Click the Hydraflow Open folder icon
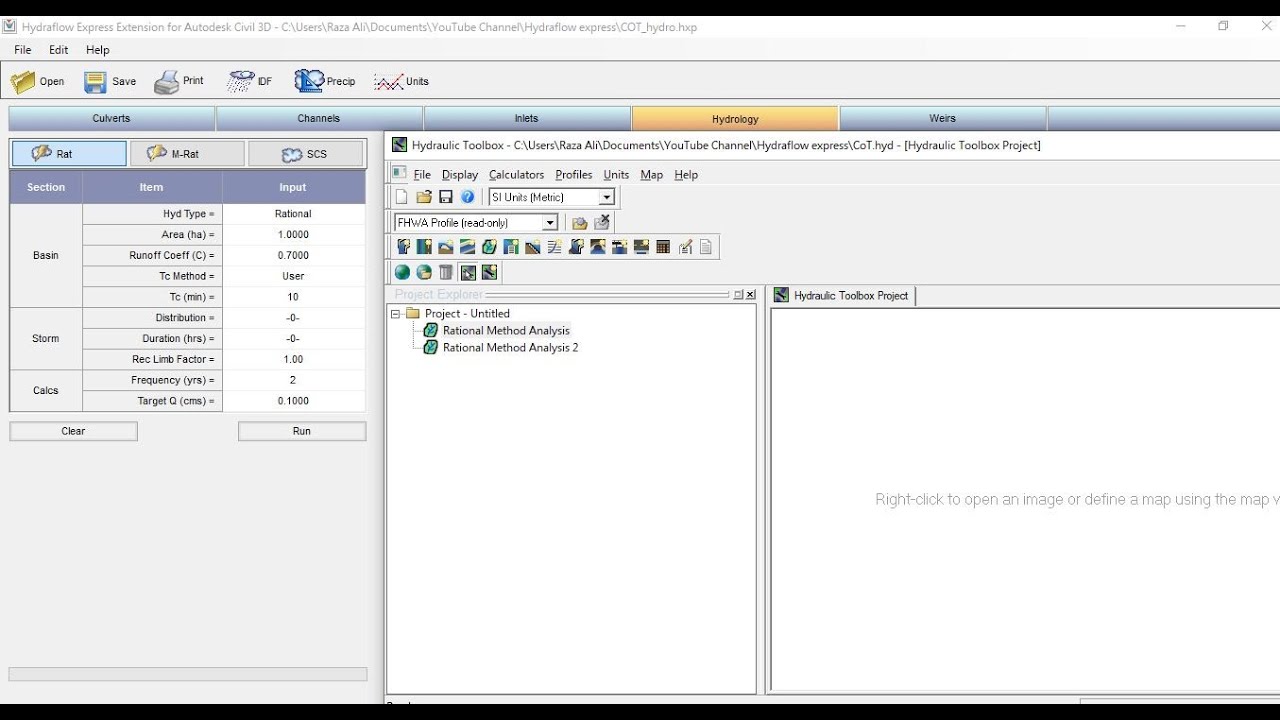The image size is (1280, 720). (23, 82)
